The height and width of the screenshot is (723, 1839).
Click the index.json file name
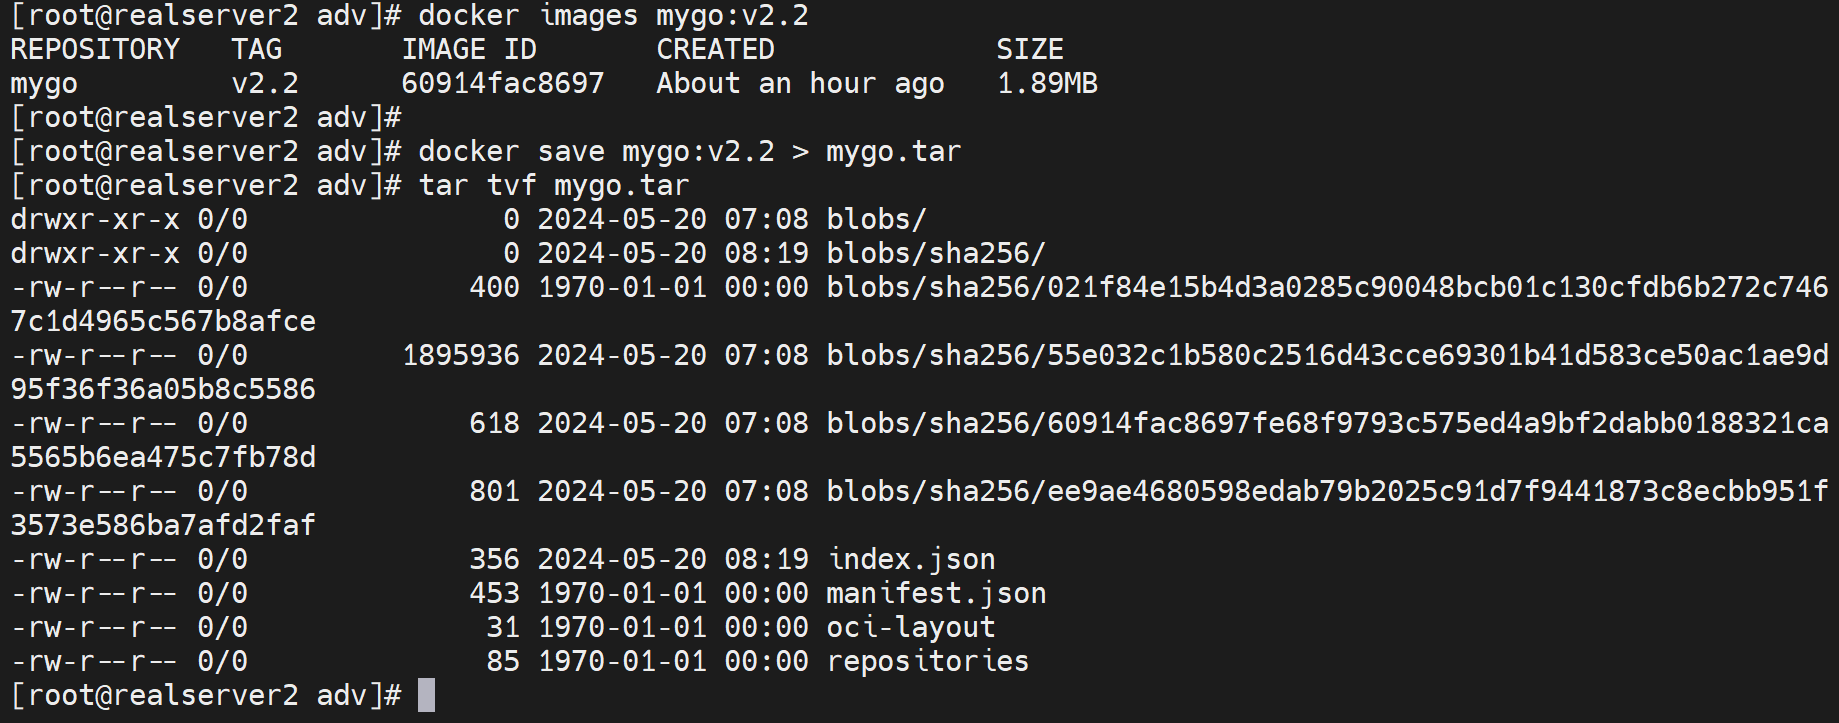click(911, 560)
